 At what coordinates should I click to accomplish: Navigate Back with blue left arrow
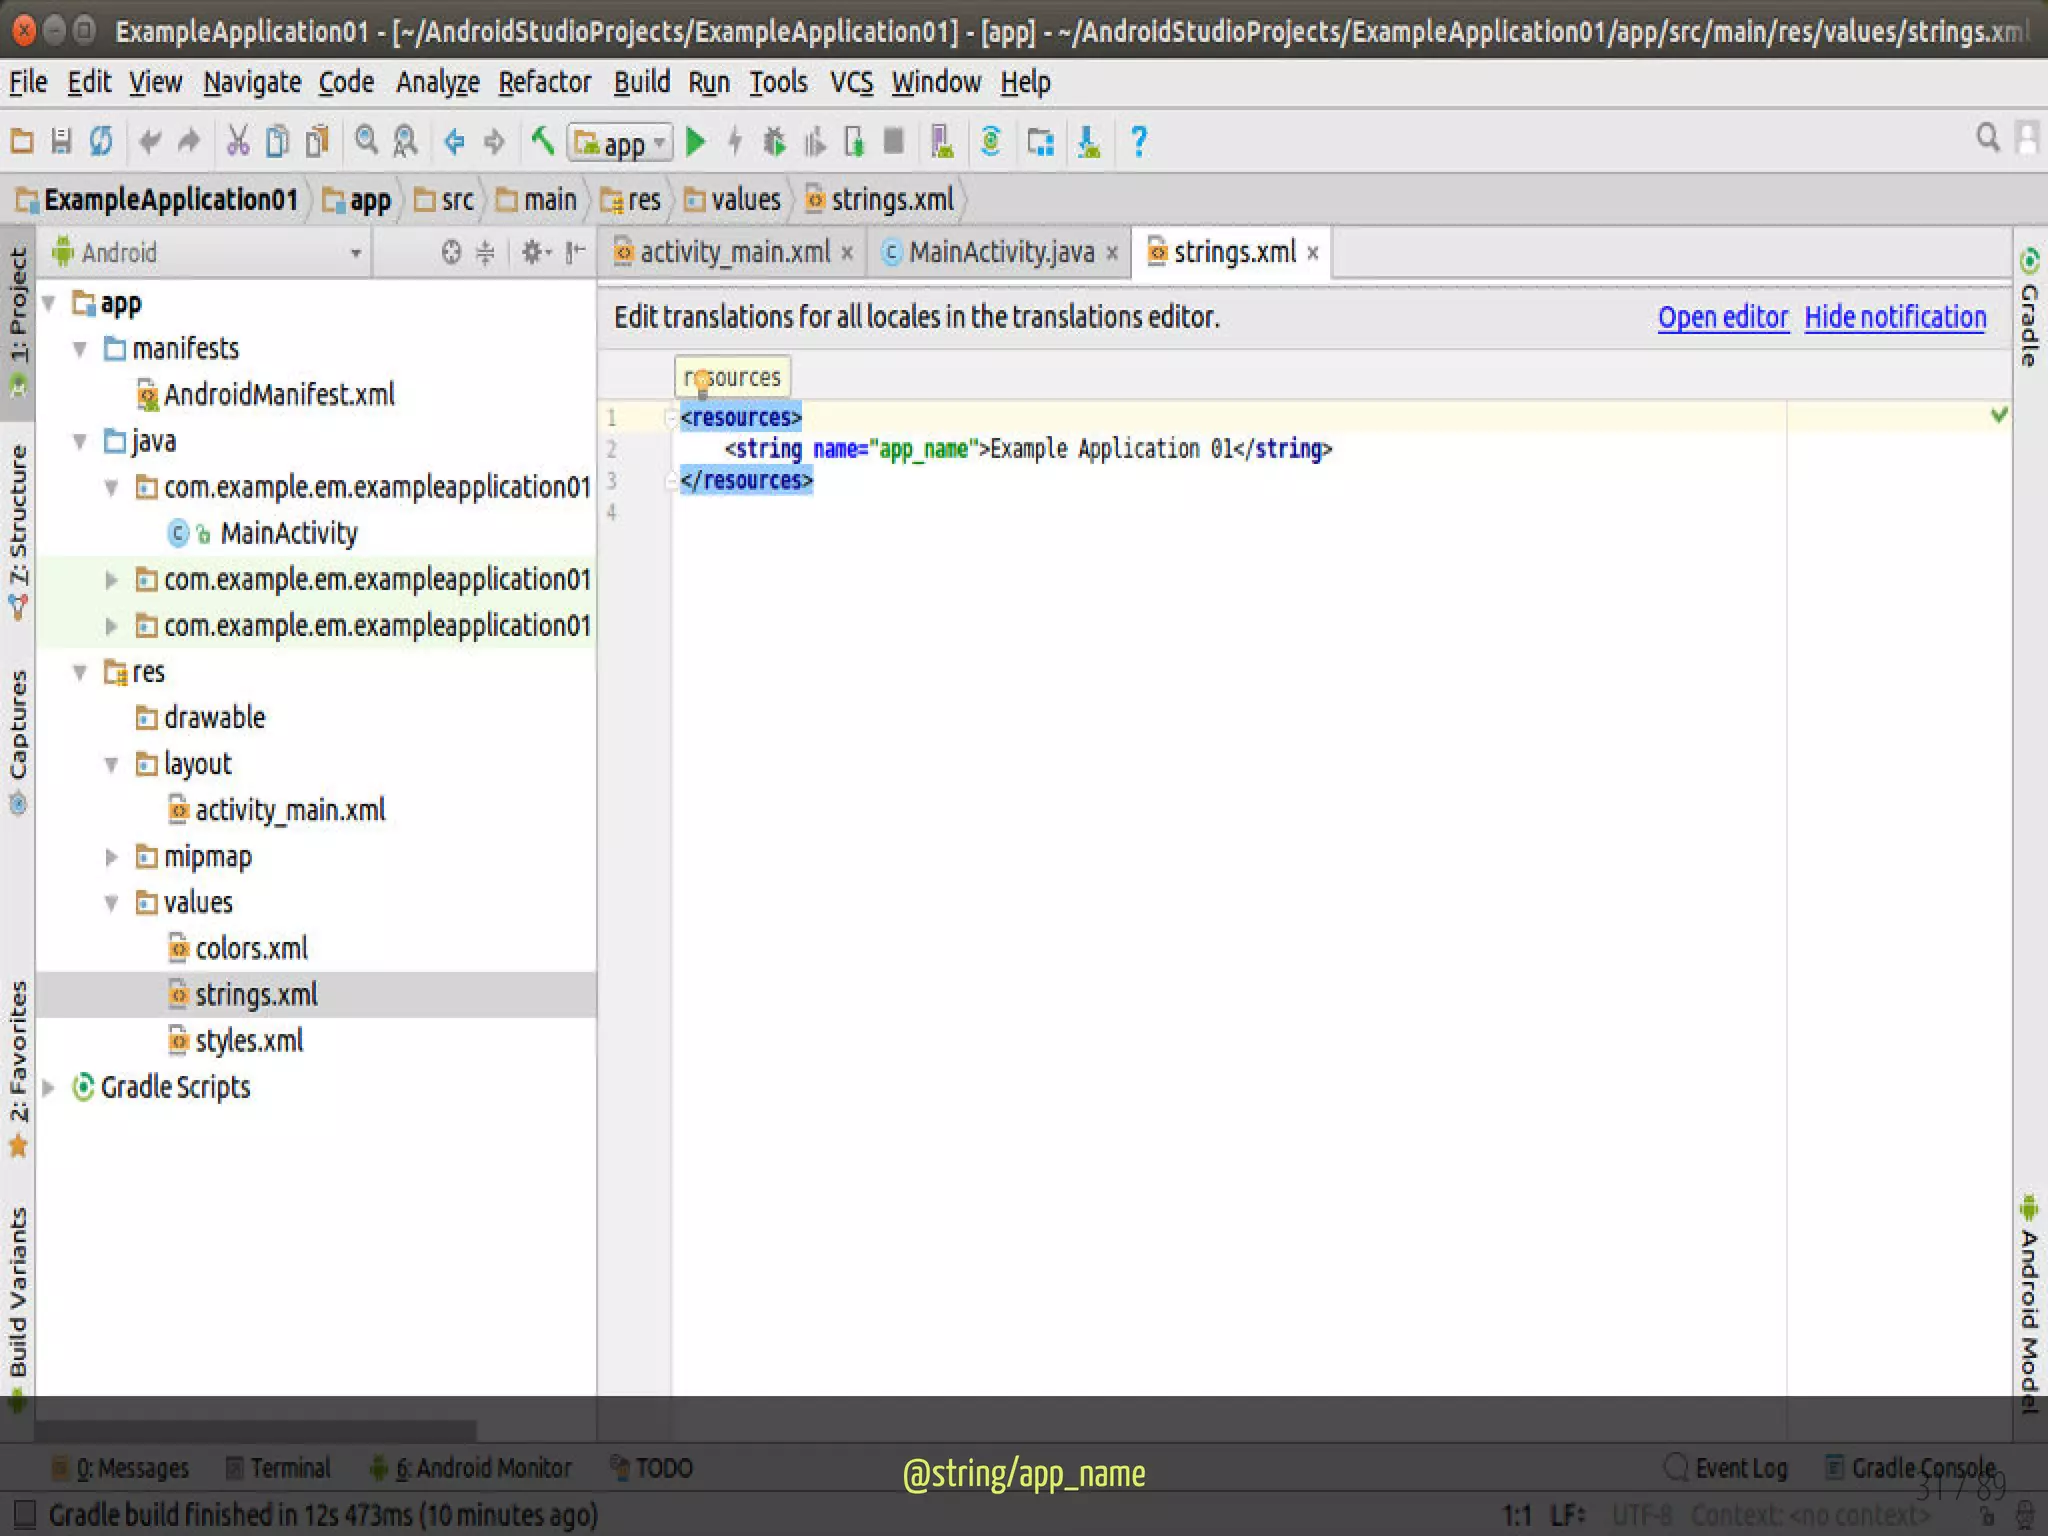click(x=454, y=142)
